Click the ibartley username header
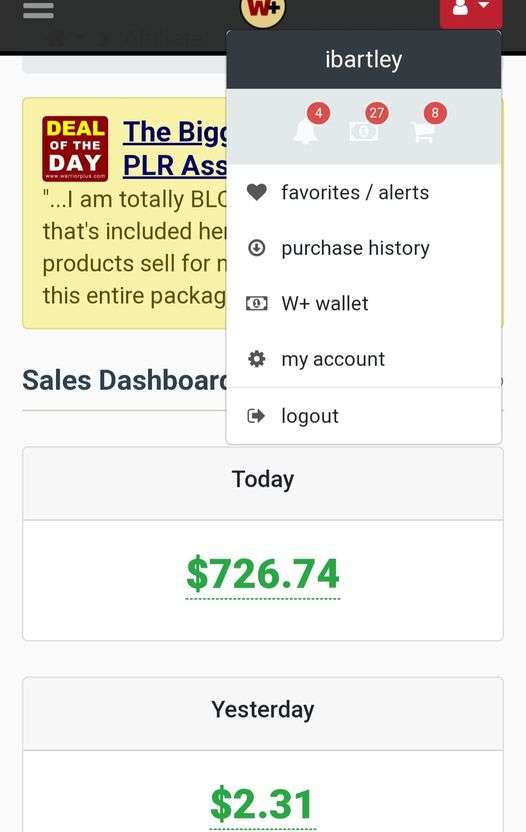The image size is (526, 832). 364,59
